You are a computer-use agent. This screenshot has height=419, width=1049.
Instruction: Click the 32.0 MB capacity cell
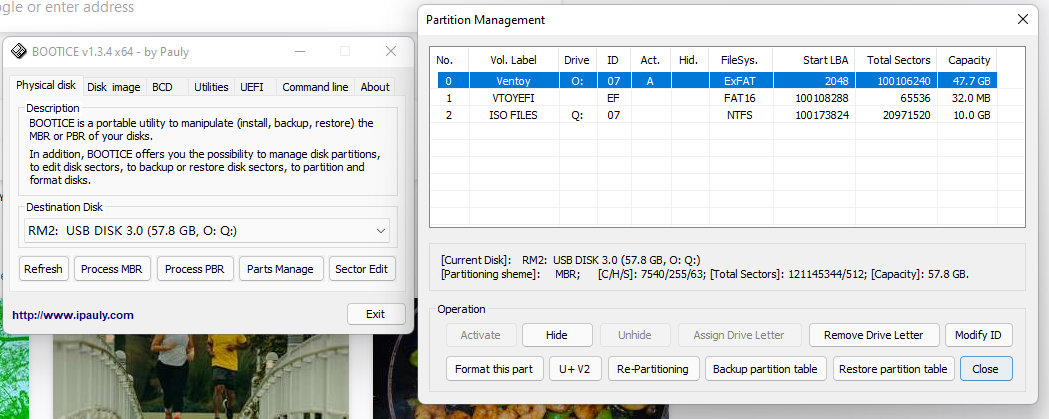(967, 98)
